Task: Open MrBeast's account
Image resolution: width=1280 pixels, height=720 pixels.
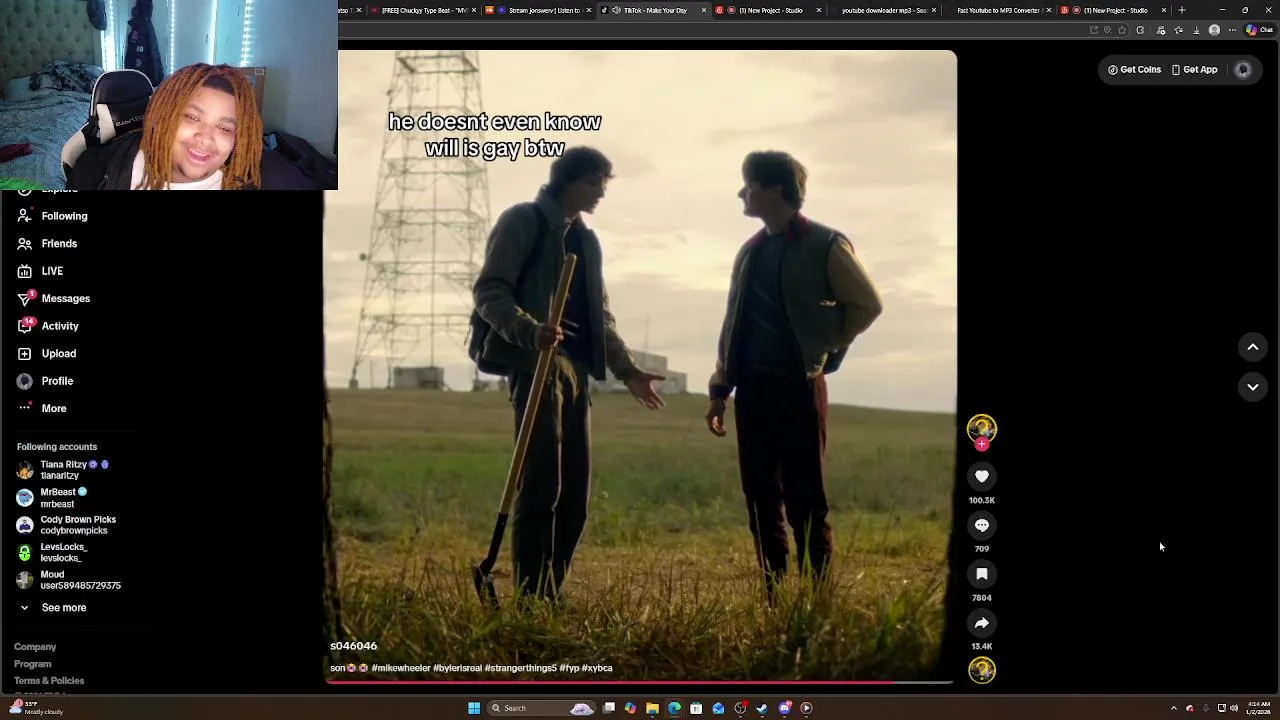Action: (52, 498)
